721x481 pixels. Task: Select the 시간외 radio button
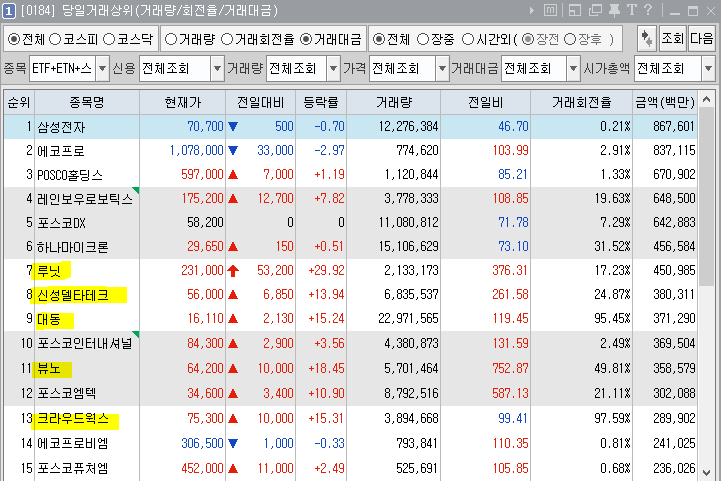(x=468, y=40)
